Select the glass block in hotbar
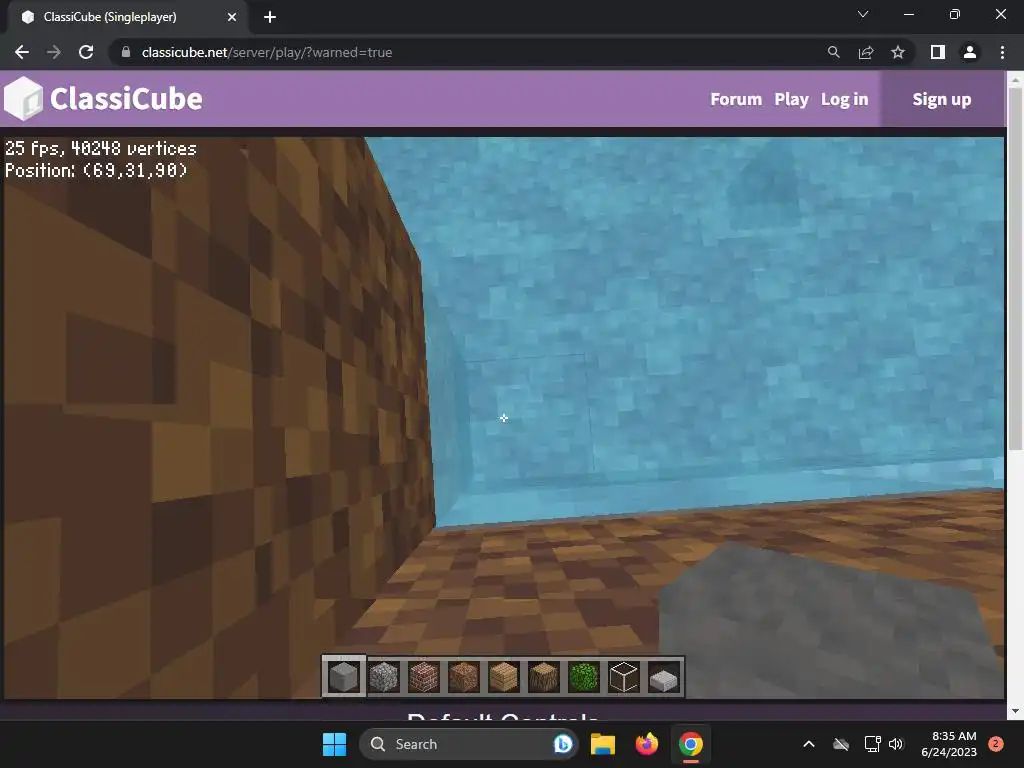 coord(624,677)
